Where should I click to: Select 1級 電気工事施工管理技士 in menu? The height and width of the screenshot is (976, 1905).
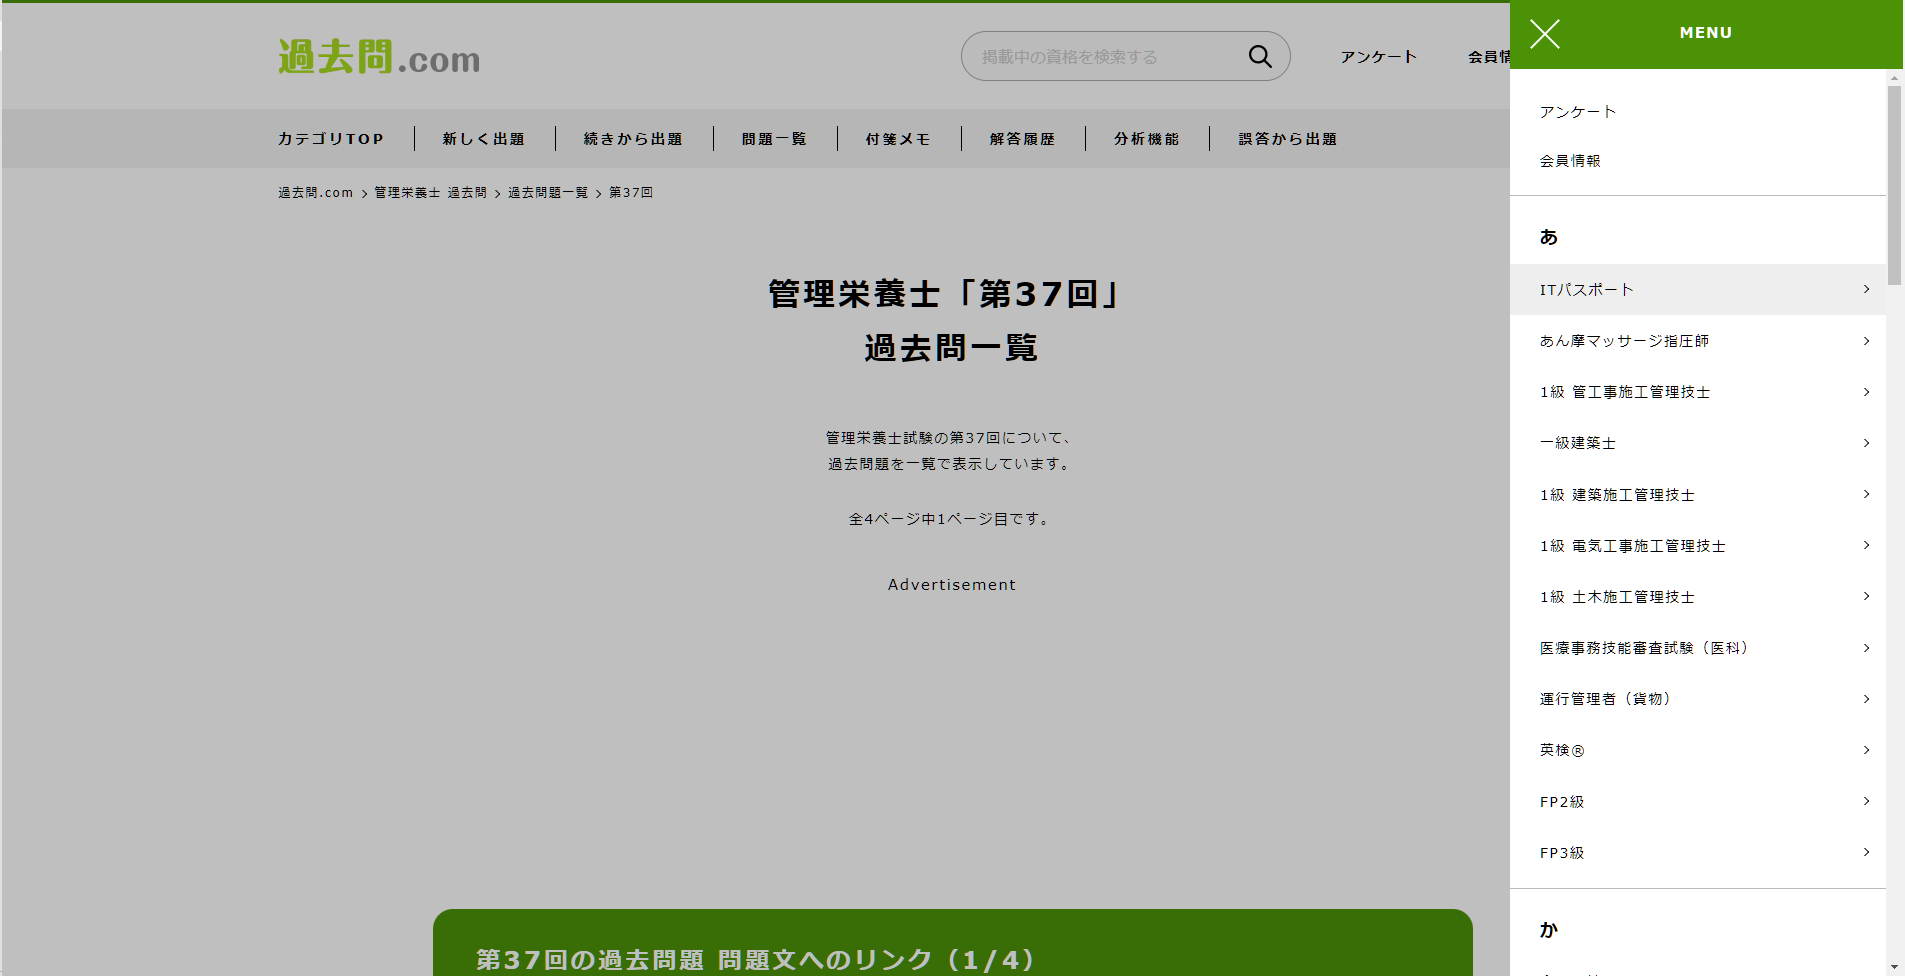point(1632,546)
